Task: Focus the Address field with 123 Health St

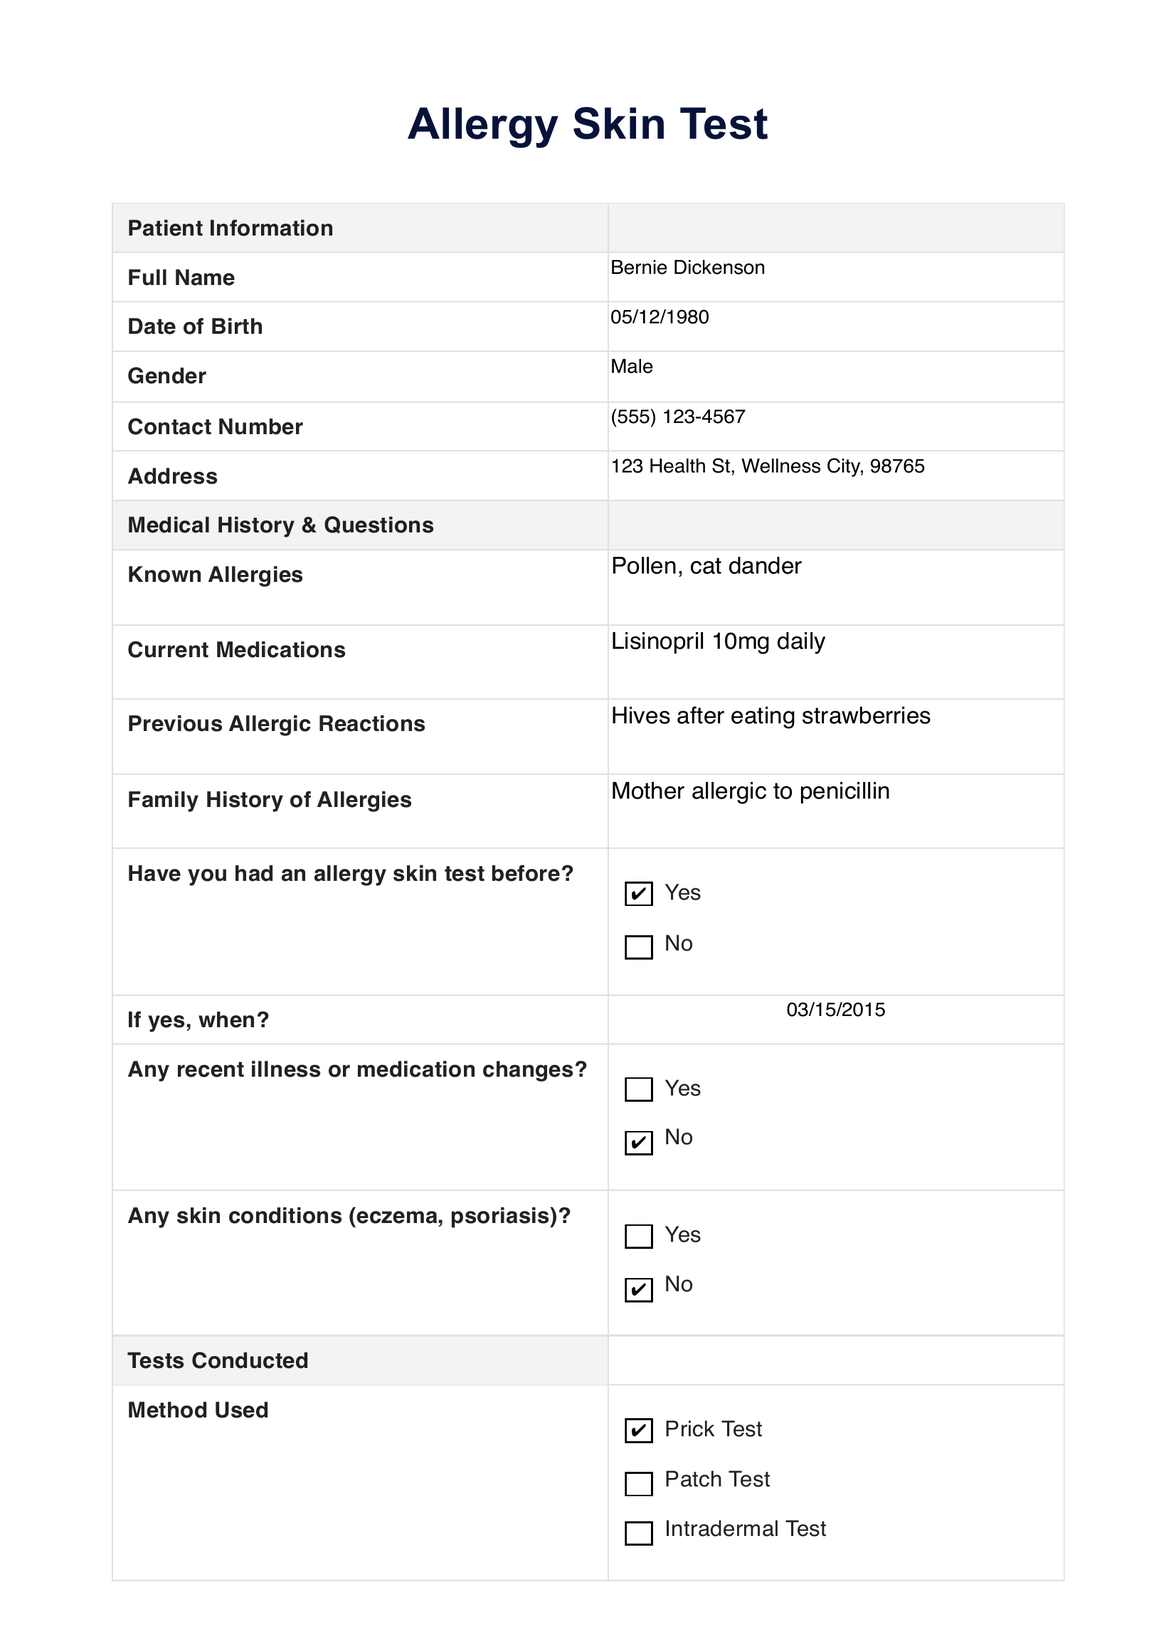Action: click(835, 475)
